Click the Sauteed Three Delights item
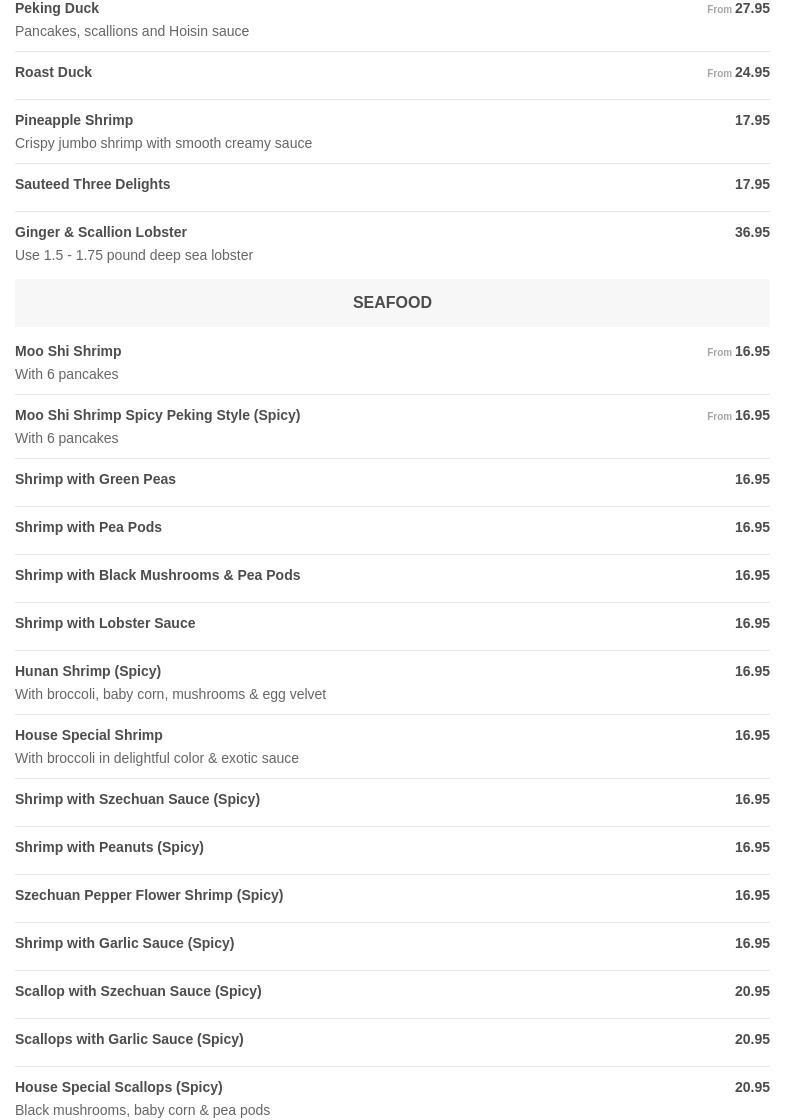This screenshot has width=785, height=1120. [x=93, y=185]
